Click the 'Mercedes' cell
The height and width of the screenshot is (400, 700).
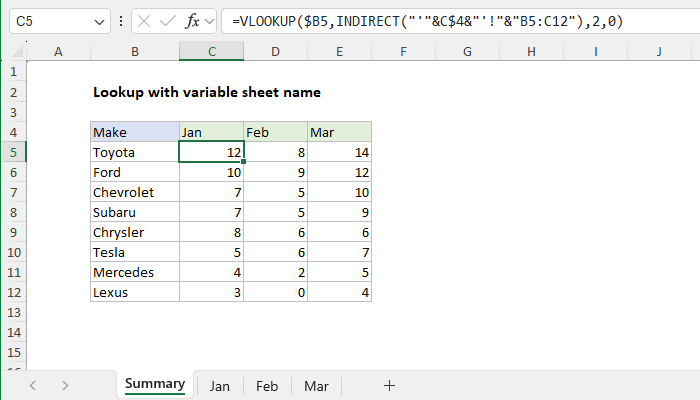point(135,272)
